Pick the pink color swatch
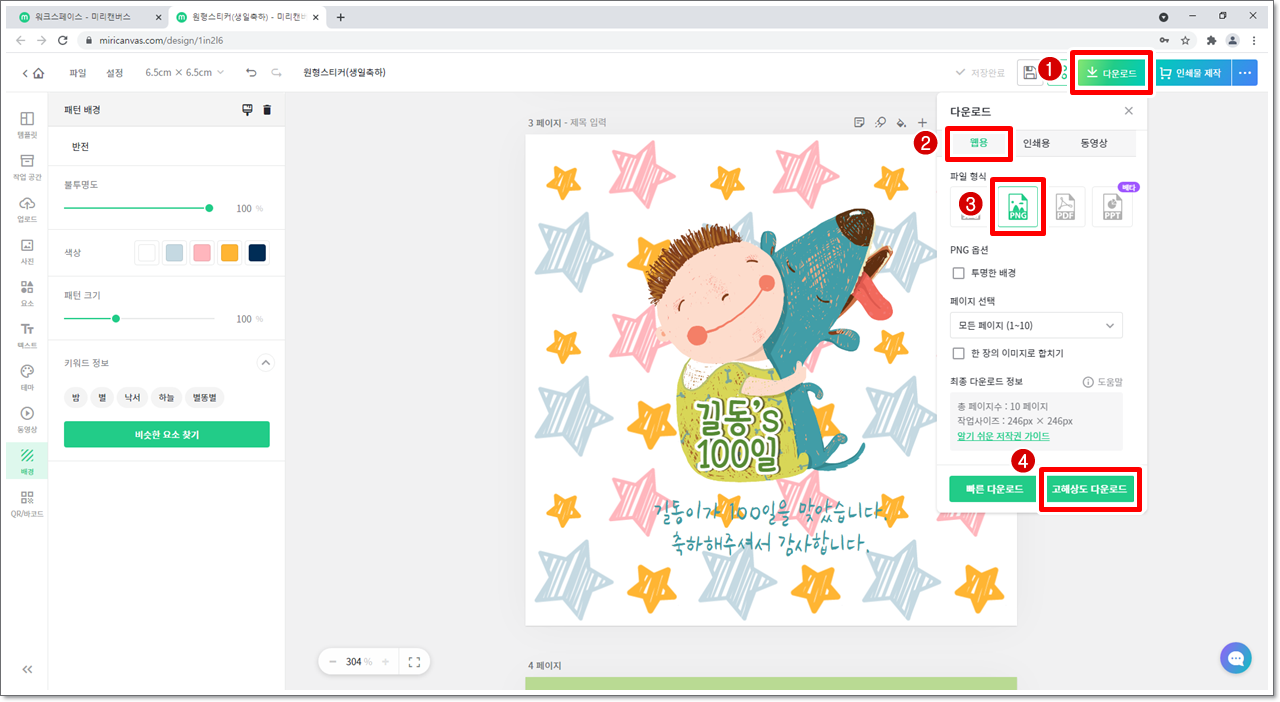Image resolution: width=1280 pixels, height=702 pixels. [202, 253]
